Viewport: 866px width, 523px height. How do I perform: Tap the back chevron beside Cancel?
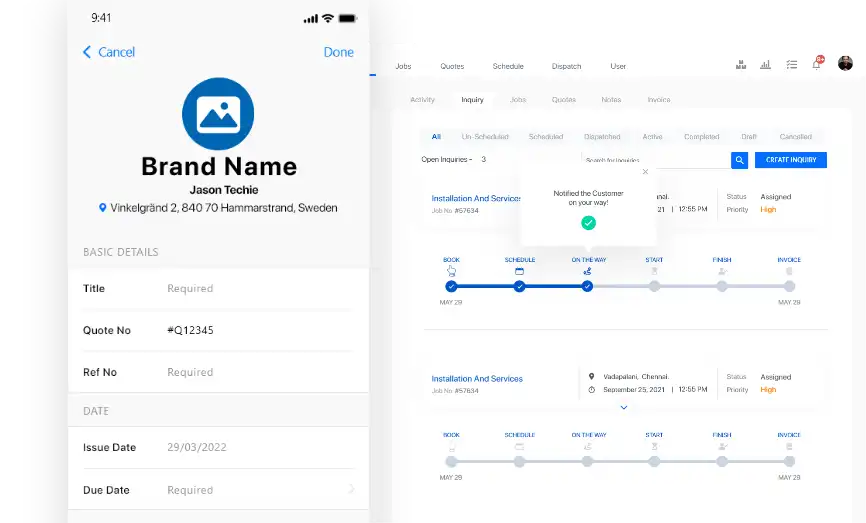(87, 52)
